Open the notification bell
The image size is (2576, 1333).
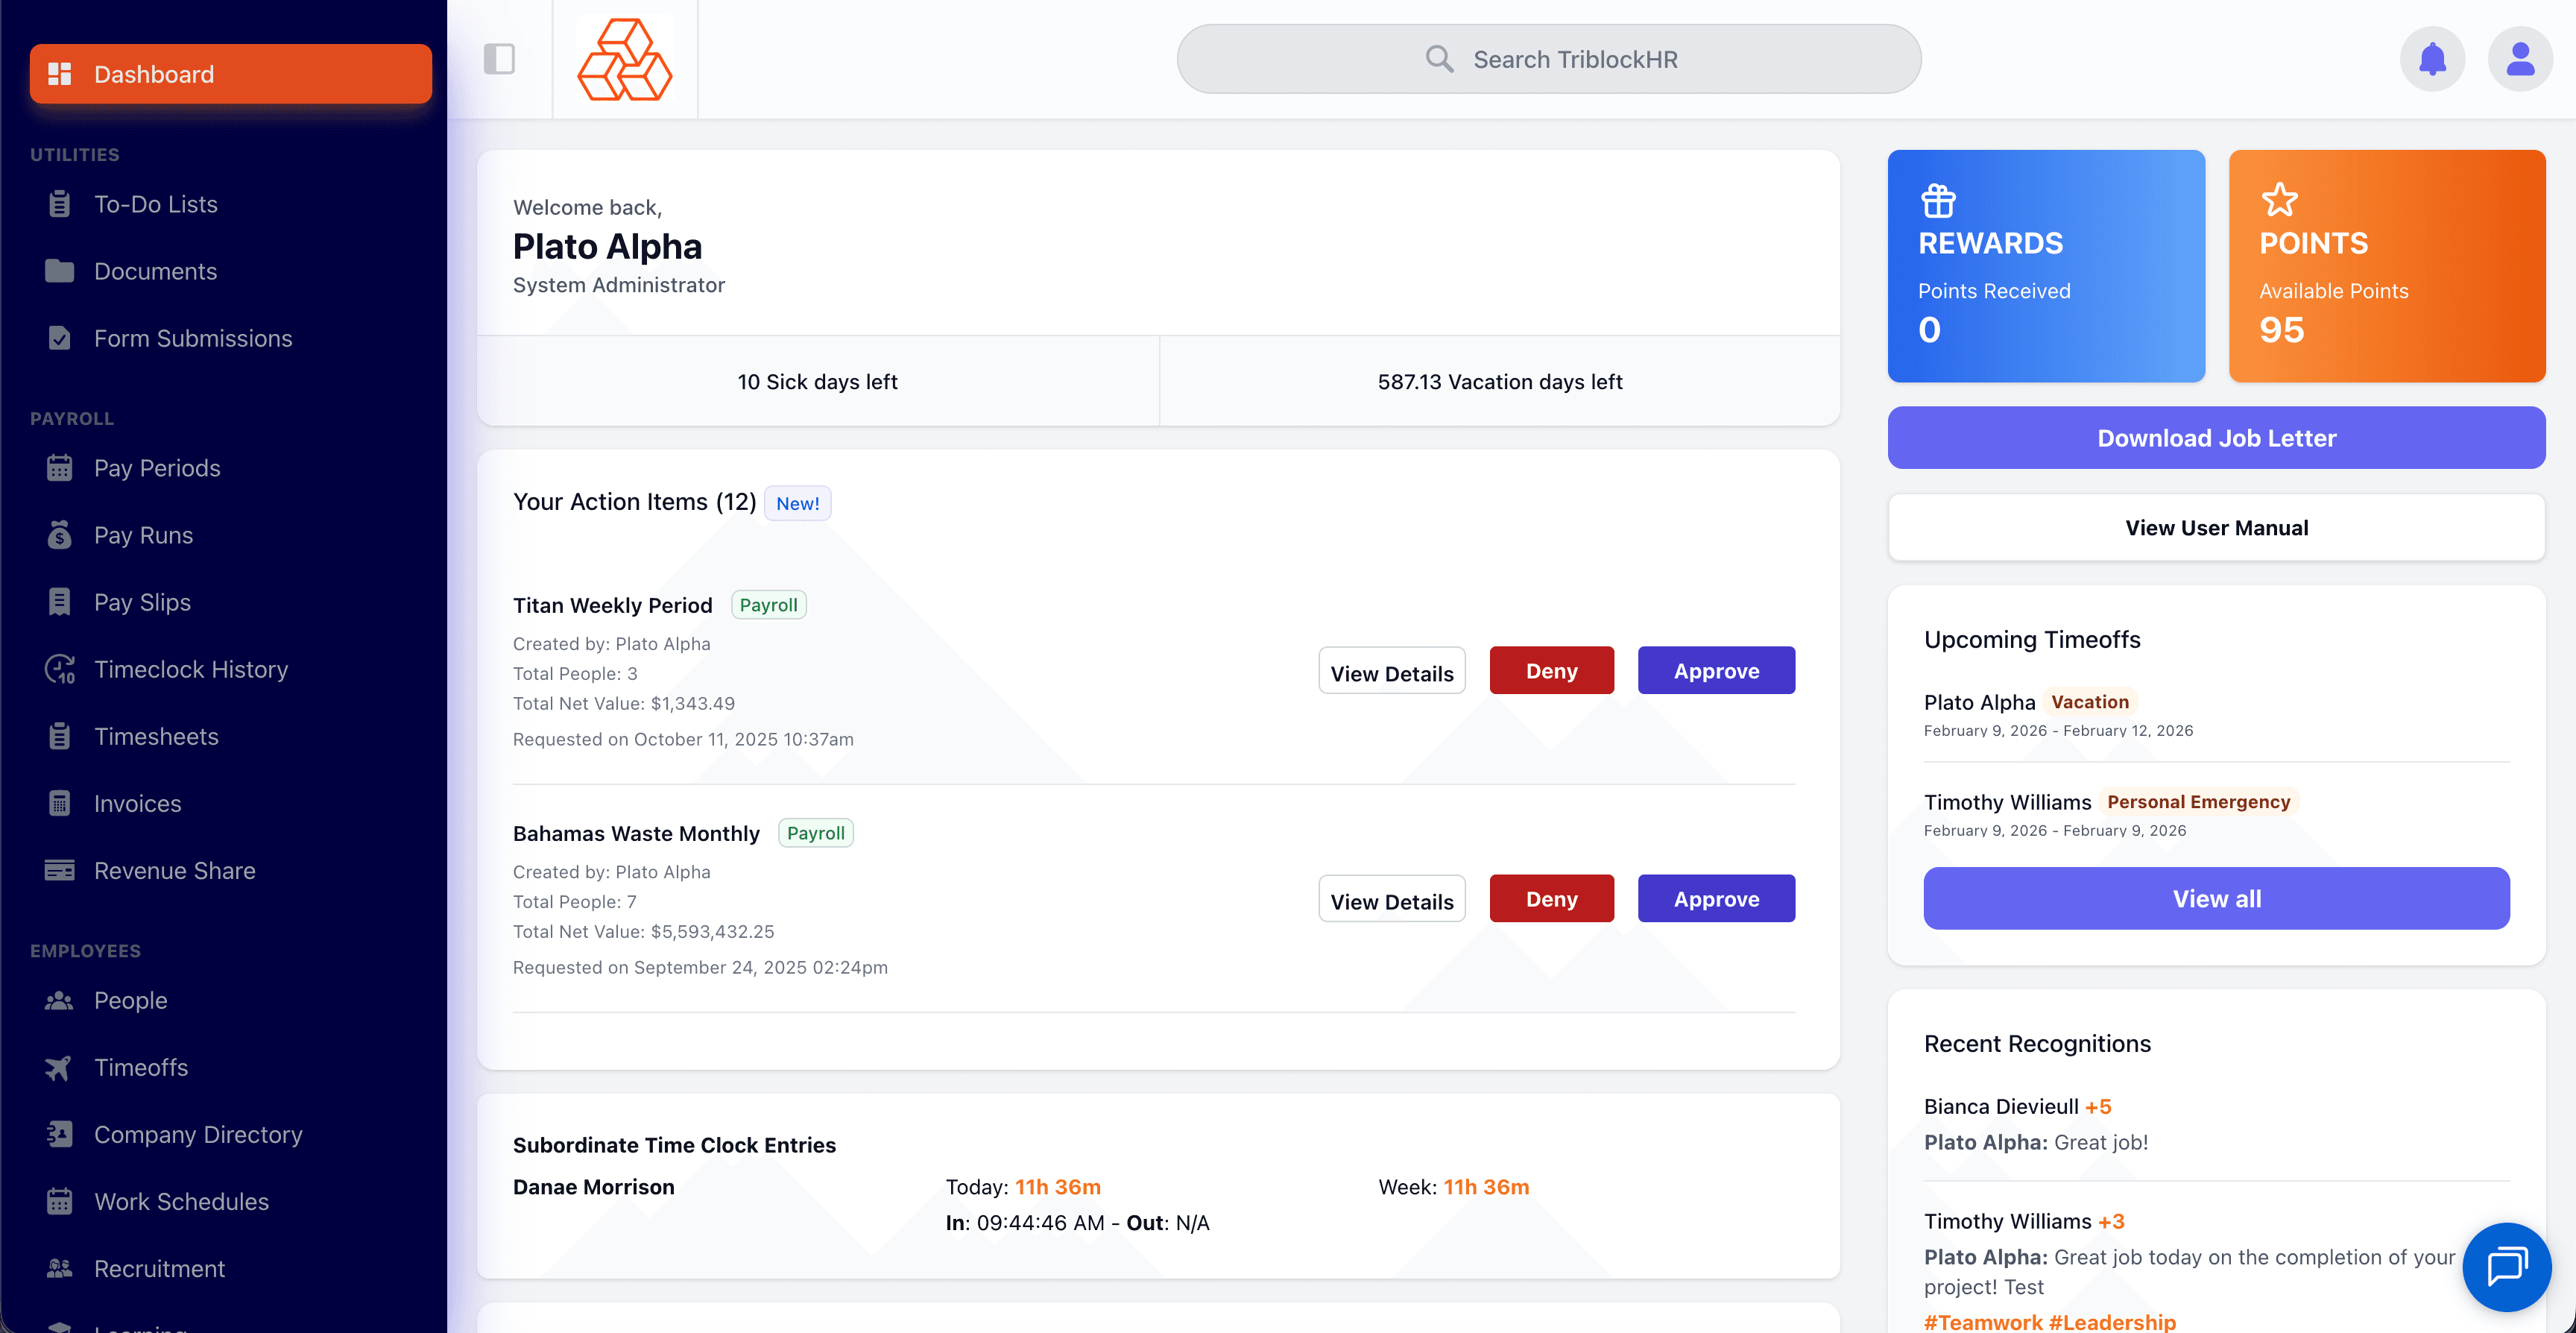click(x=2434, y=58)
